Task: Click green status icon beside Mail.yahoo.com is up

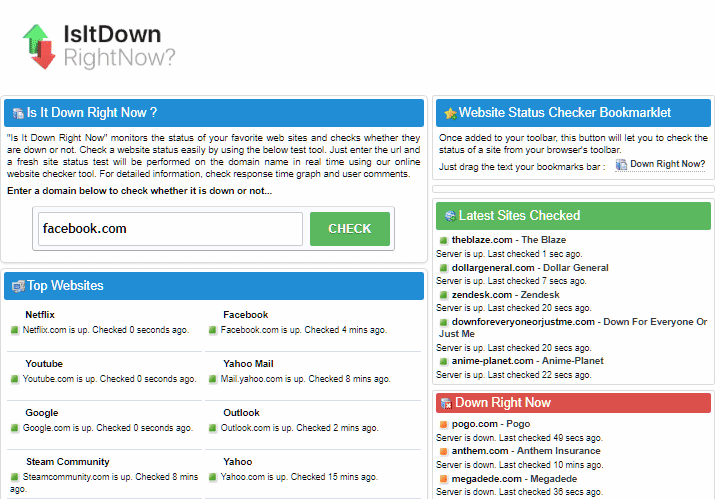Action: [212, 379]
